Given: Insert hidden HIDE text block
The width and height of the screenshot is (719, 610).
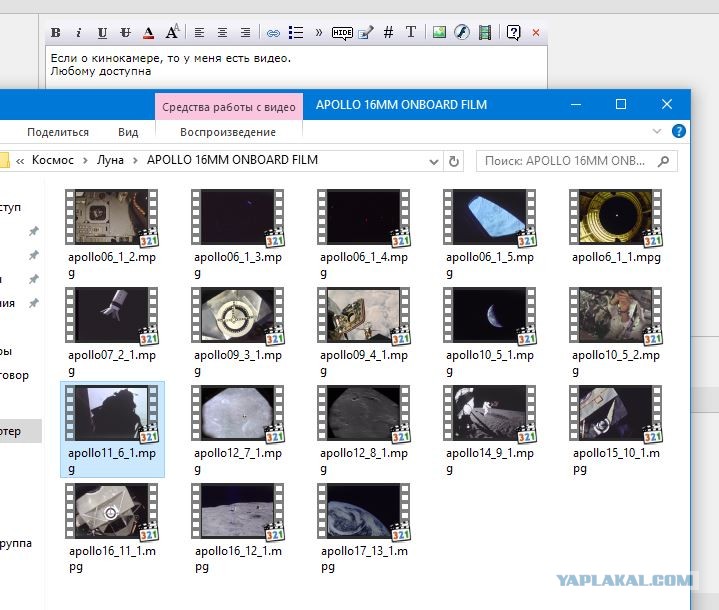Looking at the screenshot, I should tap(342, 33).
